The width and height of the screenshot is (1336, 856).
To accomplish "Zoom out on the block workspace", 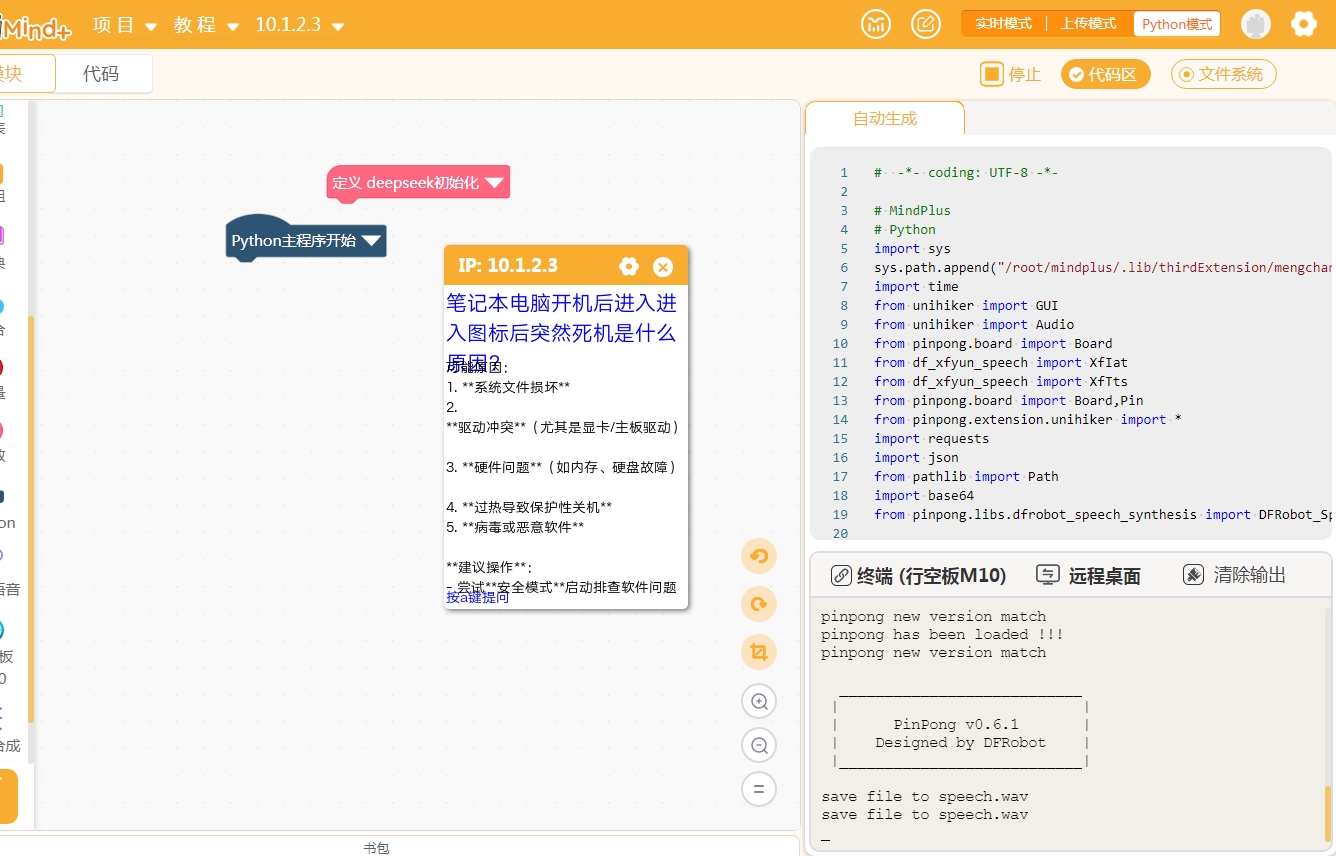I will pos(759,745).
